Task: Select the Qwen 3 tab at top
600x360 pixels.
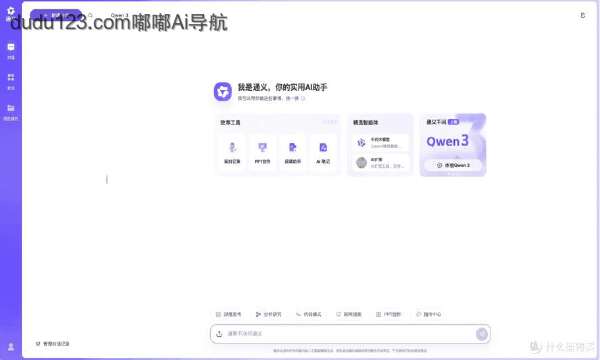Action: tap(119, 15)
